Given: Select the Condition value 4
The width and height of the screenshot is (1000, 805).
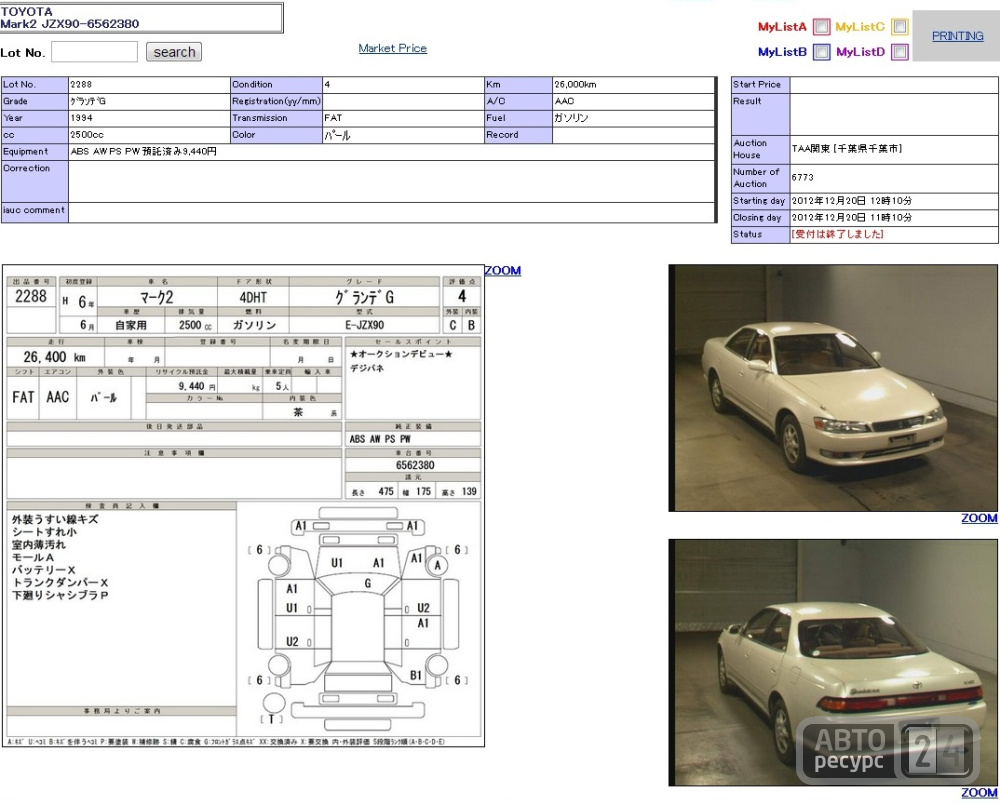Looking at the screenshot, I should (x=327, y=84).
